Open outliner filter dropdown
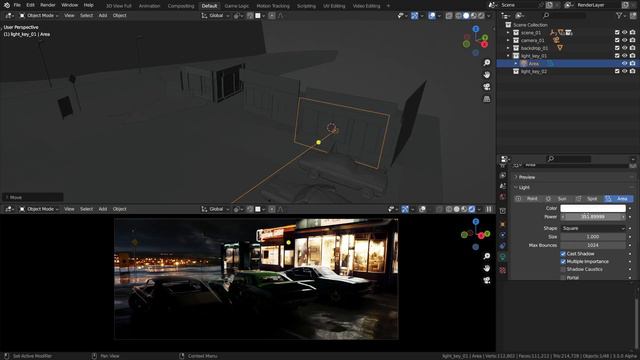640x360 pixels. 620,16
